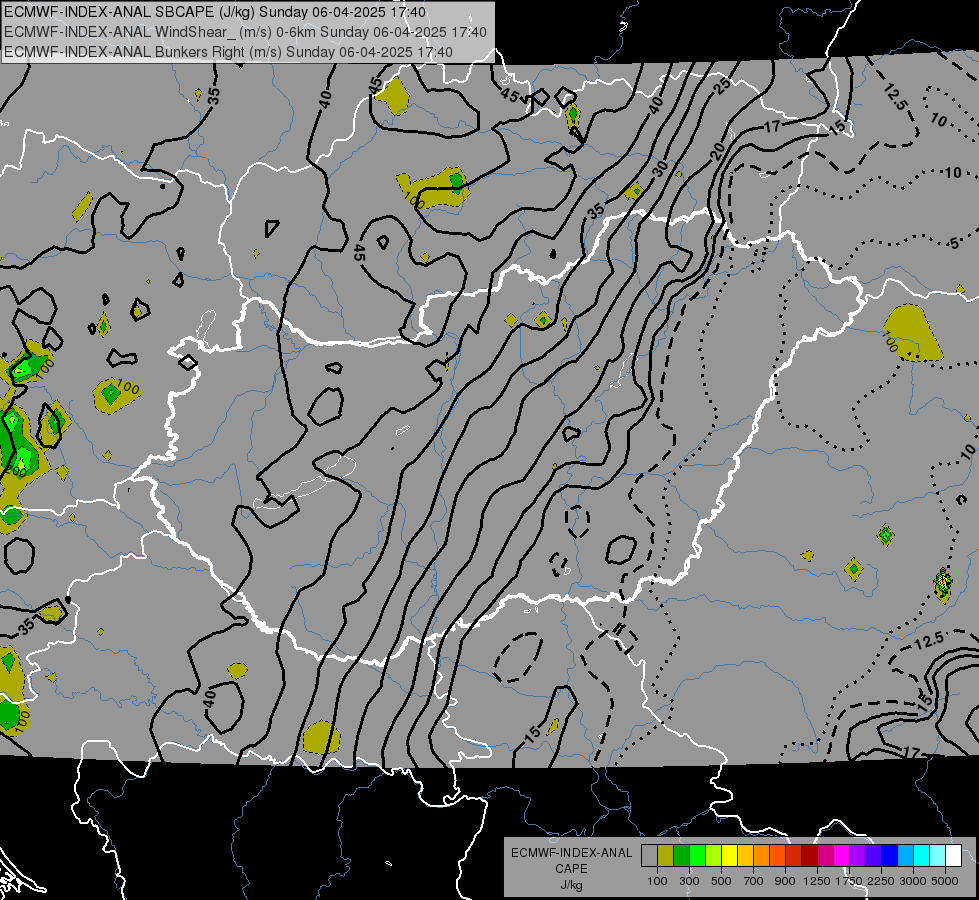This screenshot has width=979, height=900.
Task: Click the 300 legend scale value
Action: (689, 881)
